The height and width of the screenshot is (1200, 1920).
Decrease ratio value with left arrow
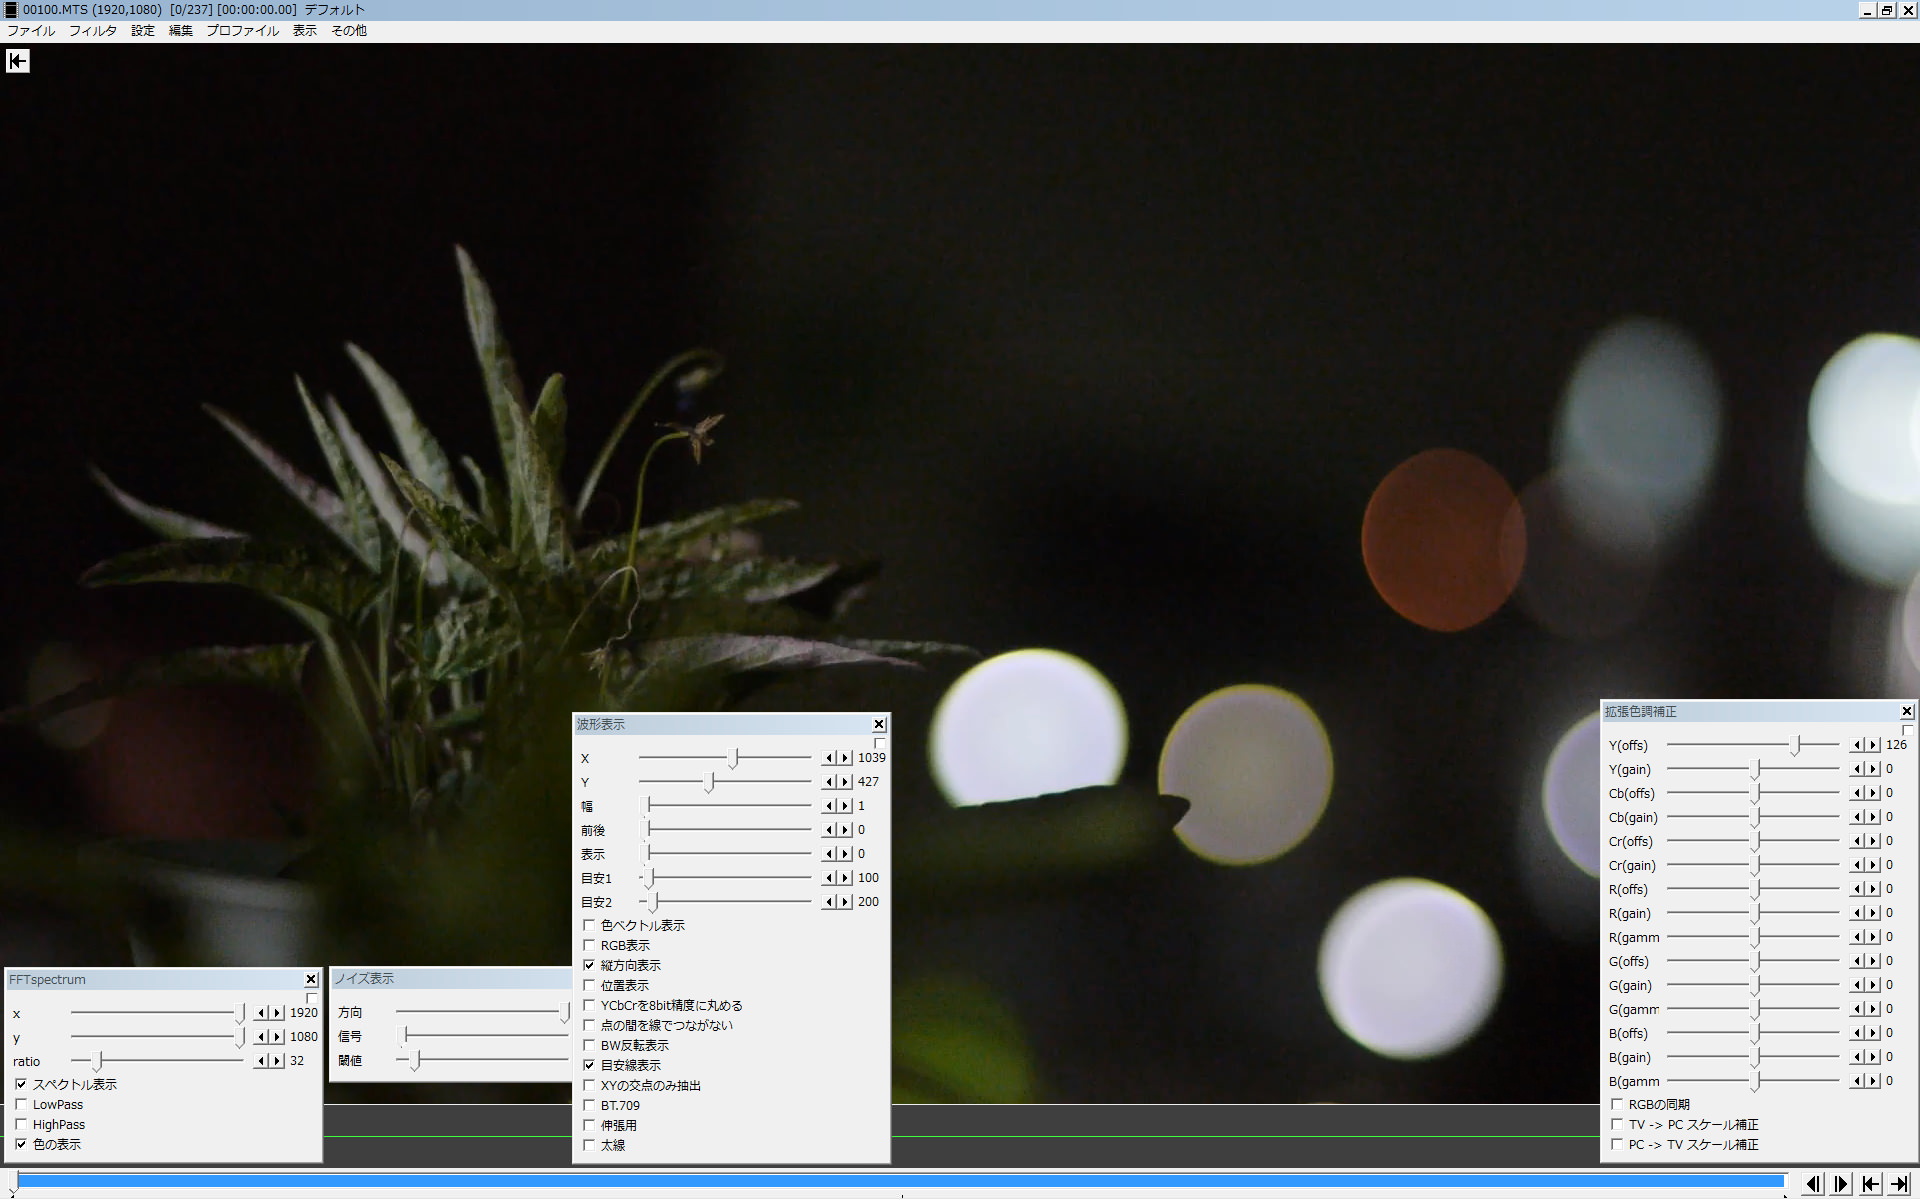coord(261,1061)
